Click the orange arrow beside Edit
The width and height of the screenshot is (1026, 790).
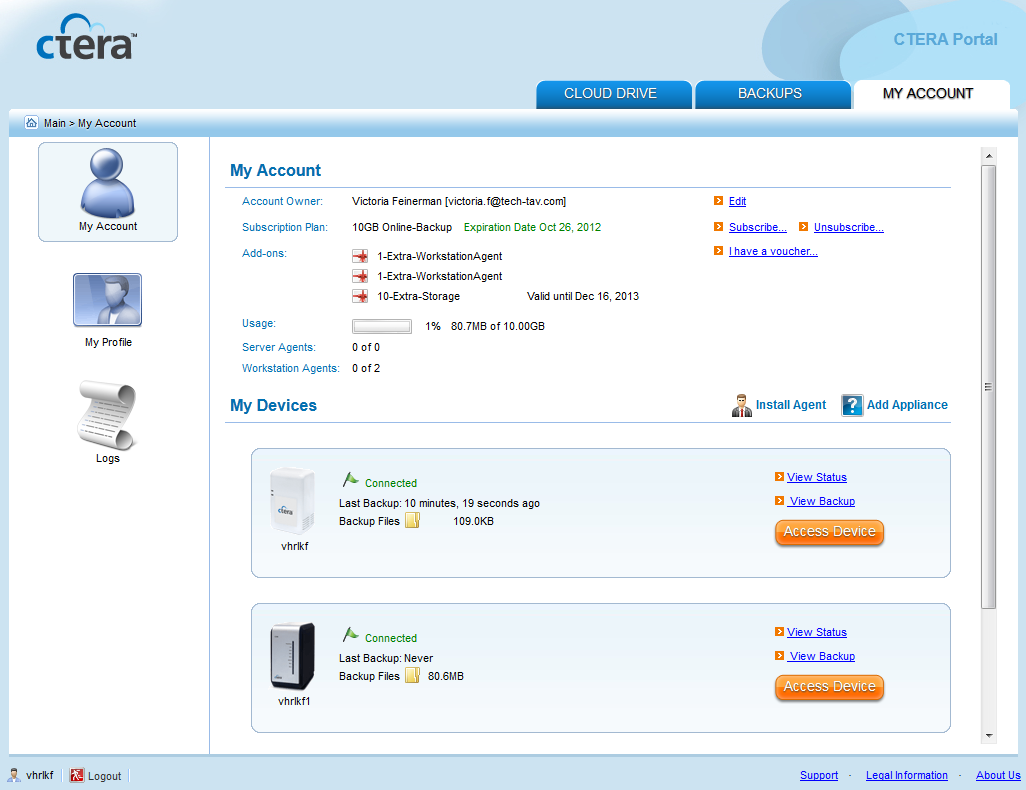(x=718, y=201)
